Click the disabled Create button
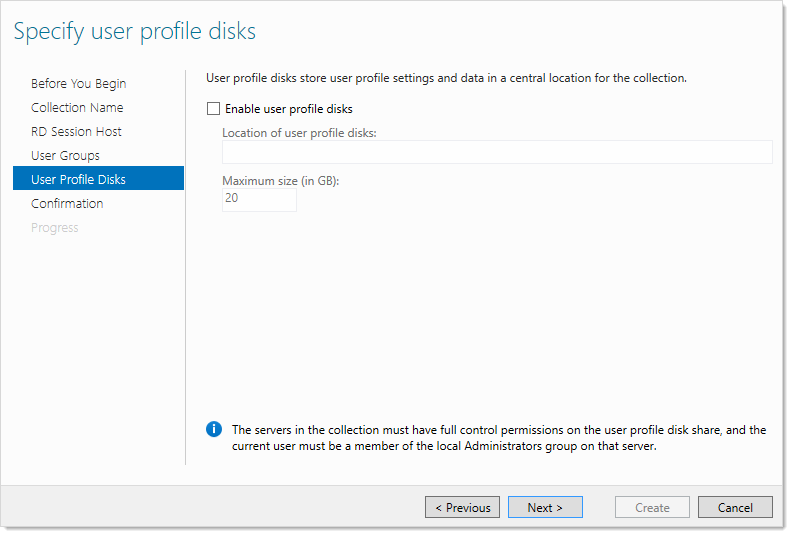The width and height of the screenshot is (791, 535). pyautogui.click(x=652, y=507)
